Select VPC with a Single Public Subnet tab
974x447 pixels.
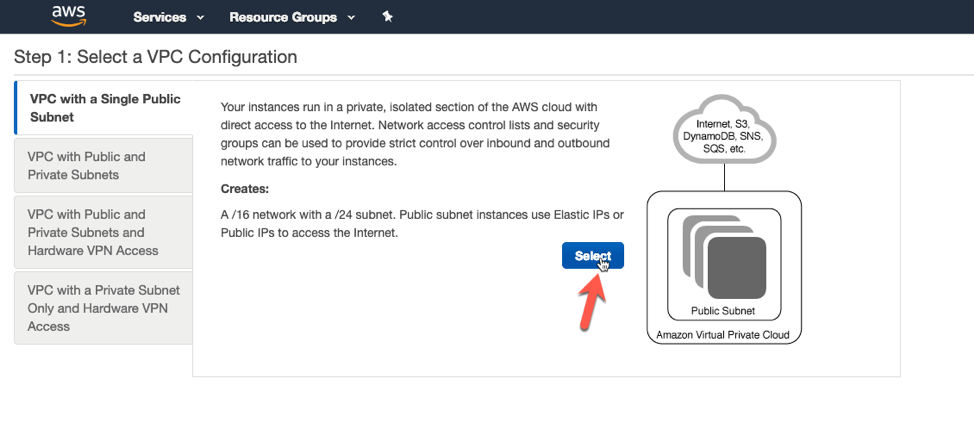[x=103, y=108]
